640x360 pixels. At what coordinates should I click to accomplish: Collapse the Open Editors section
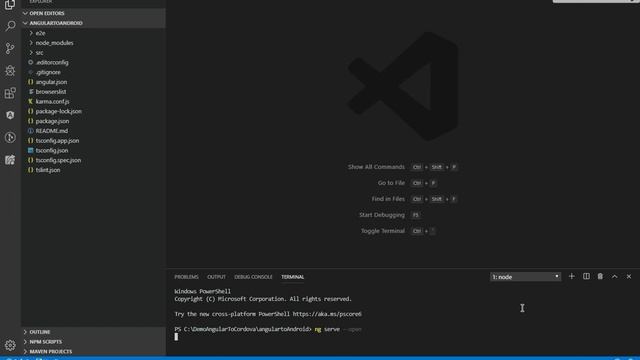[93, 13]
